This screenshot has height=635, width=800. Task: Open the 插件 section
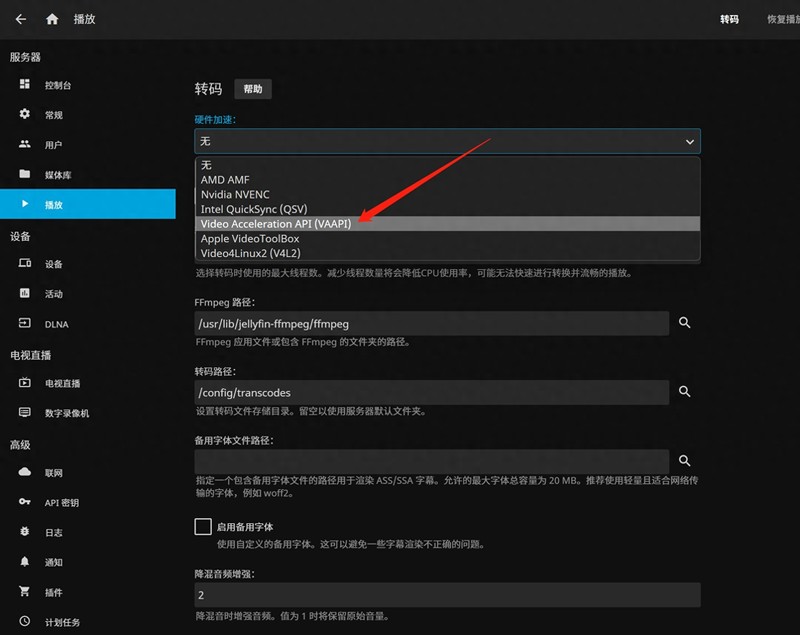[55, 592]
